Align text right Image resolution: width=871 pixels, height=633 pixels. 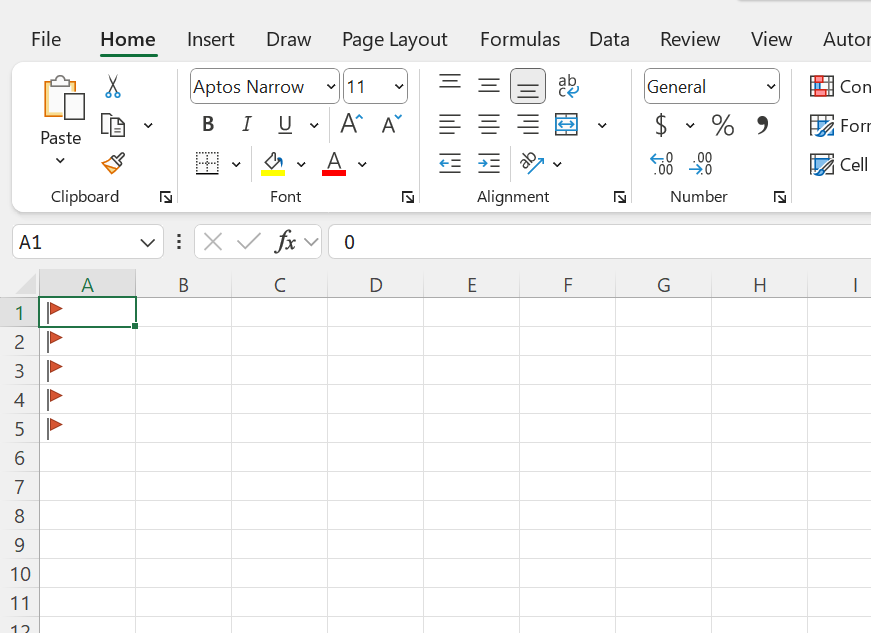click(528, 124)
